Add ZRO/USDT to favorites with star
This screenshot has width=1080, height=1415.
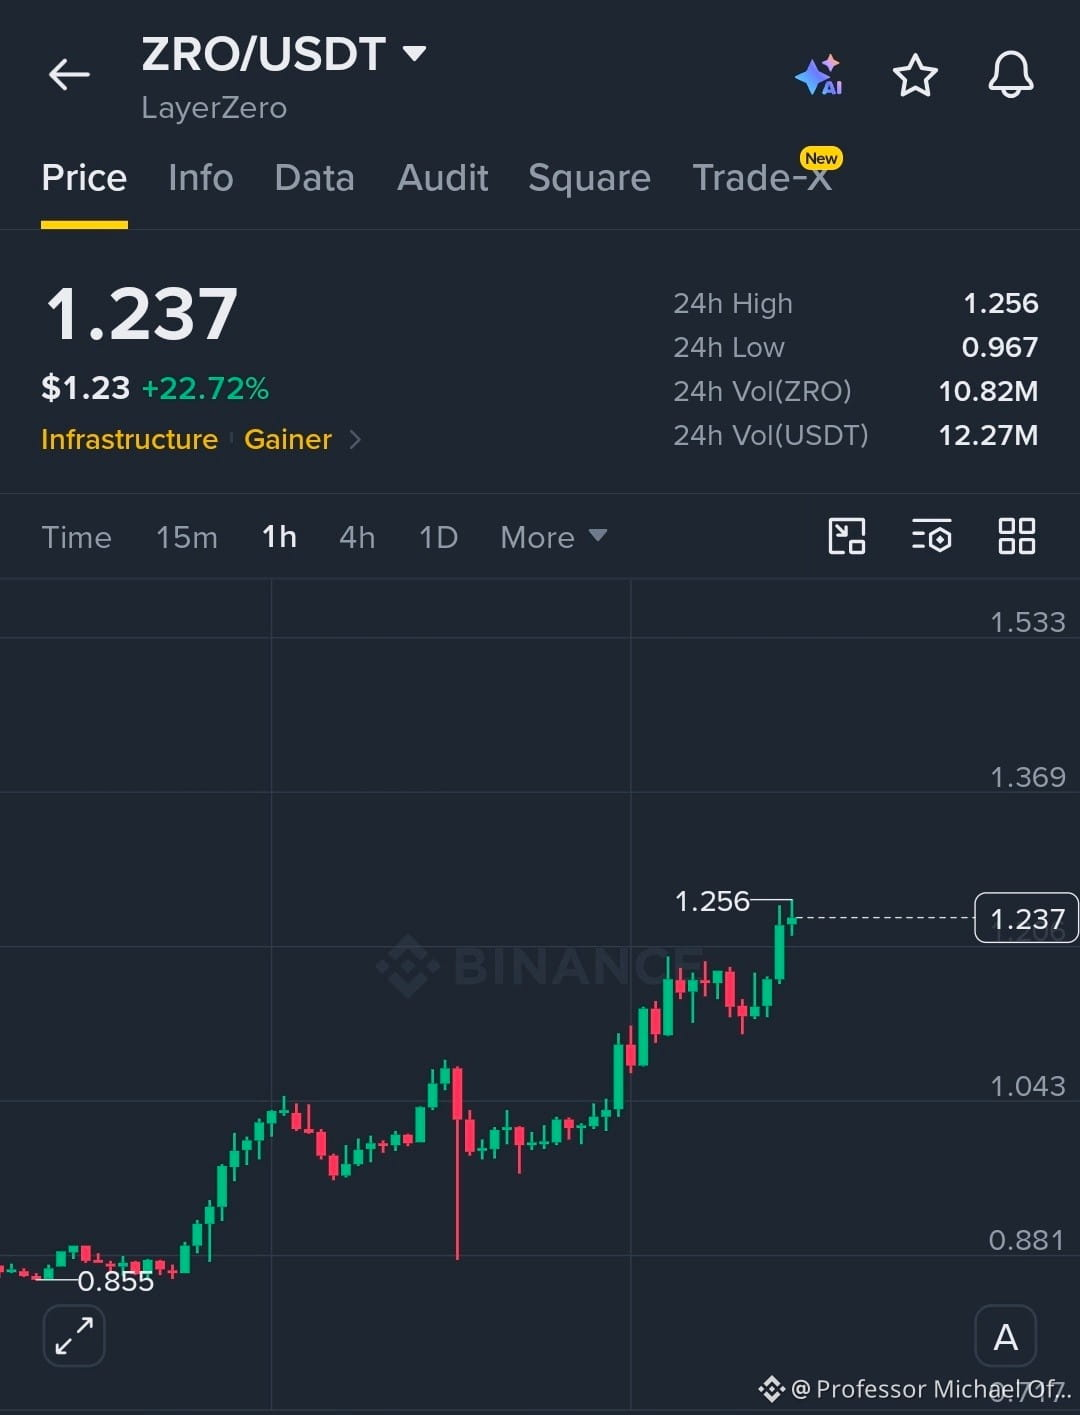tap(915, 75)
